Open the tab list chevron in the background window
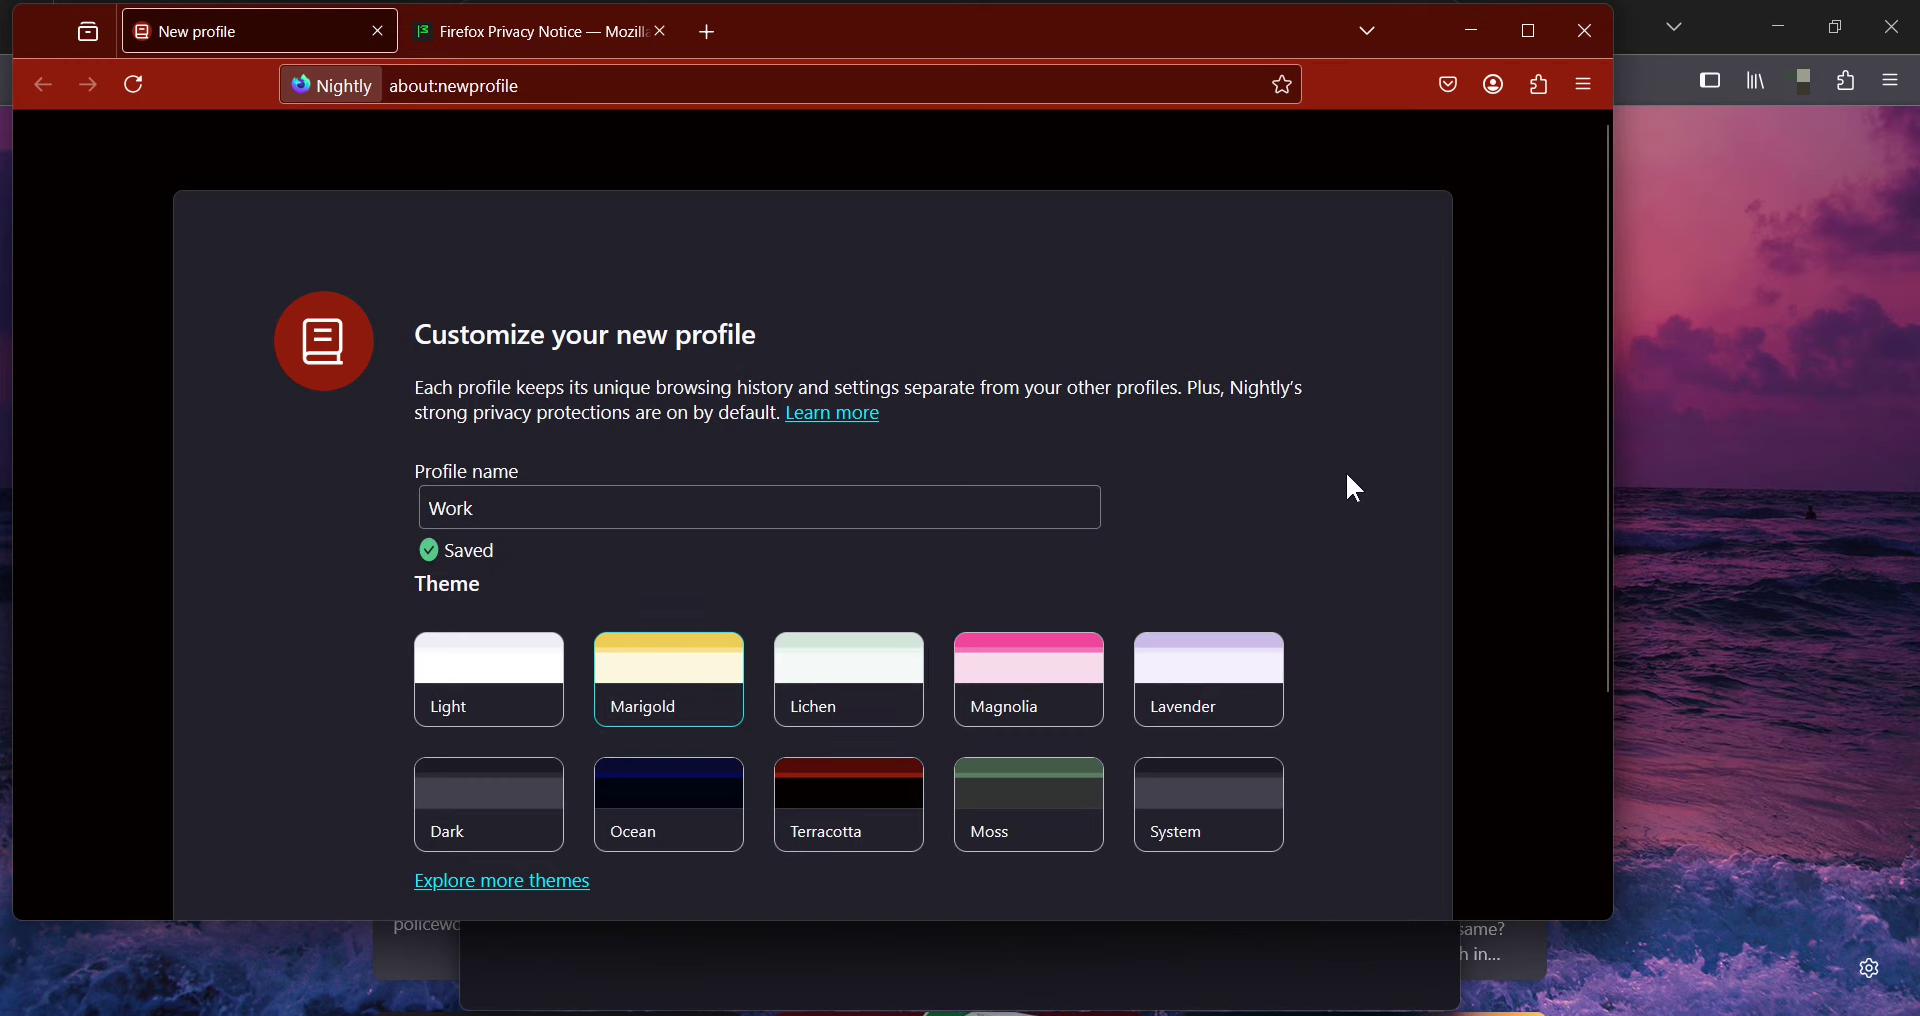 [x=1675, y=27]
